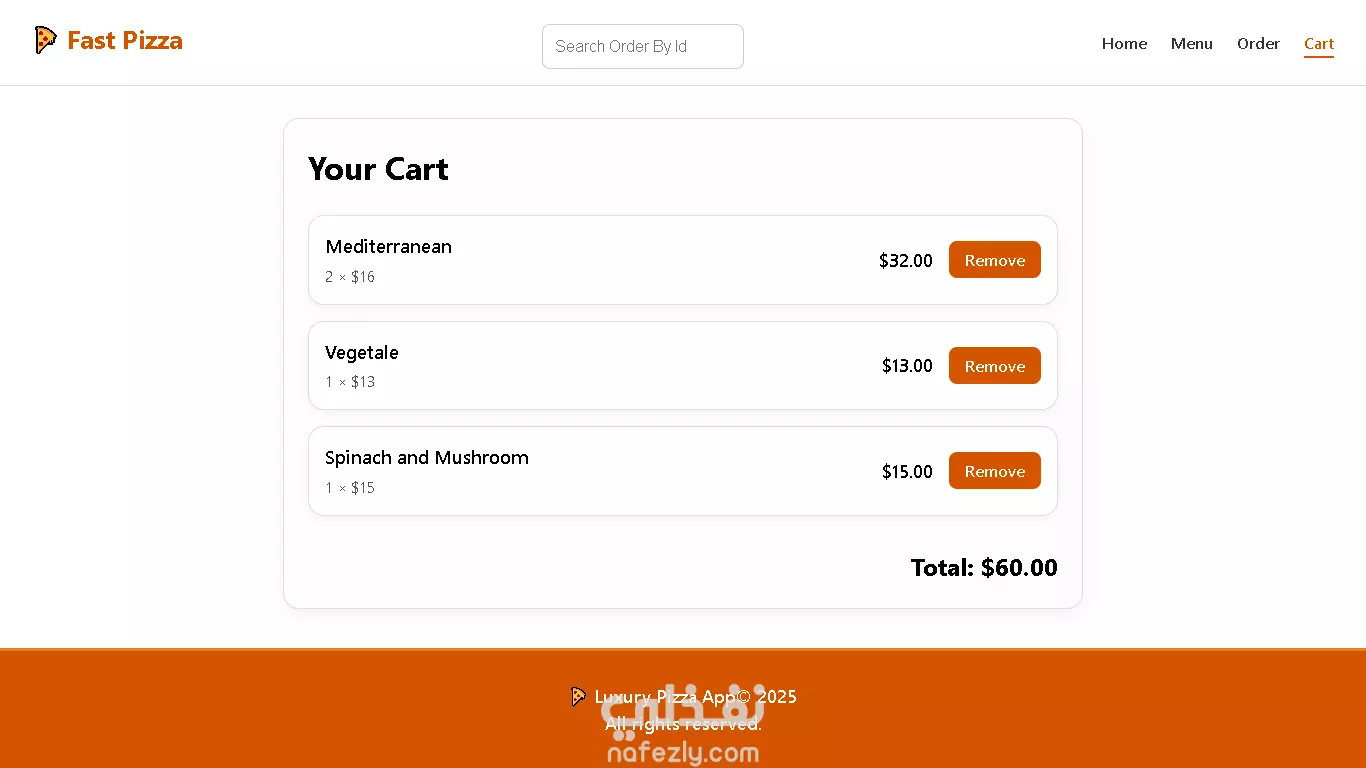Click the footer pizza slice icon
Viewport: 1366px width, 768px height.
(578, 697)
